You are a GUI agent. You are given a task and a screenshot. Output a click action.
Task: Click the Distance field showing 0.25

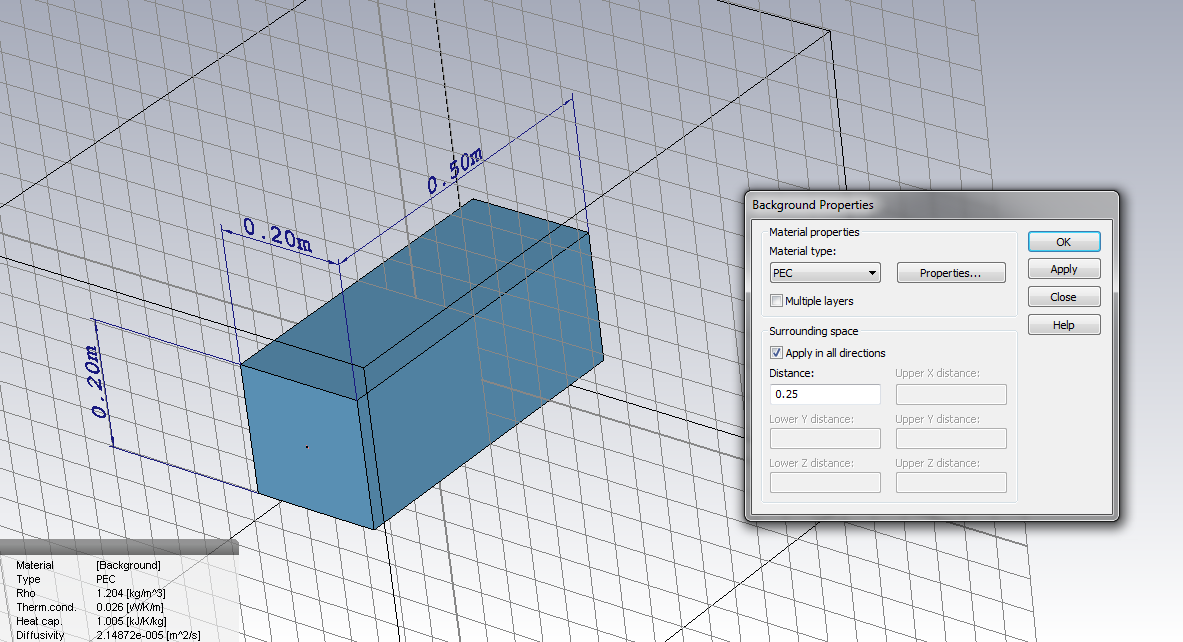[x=825, y=395]
